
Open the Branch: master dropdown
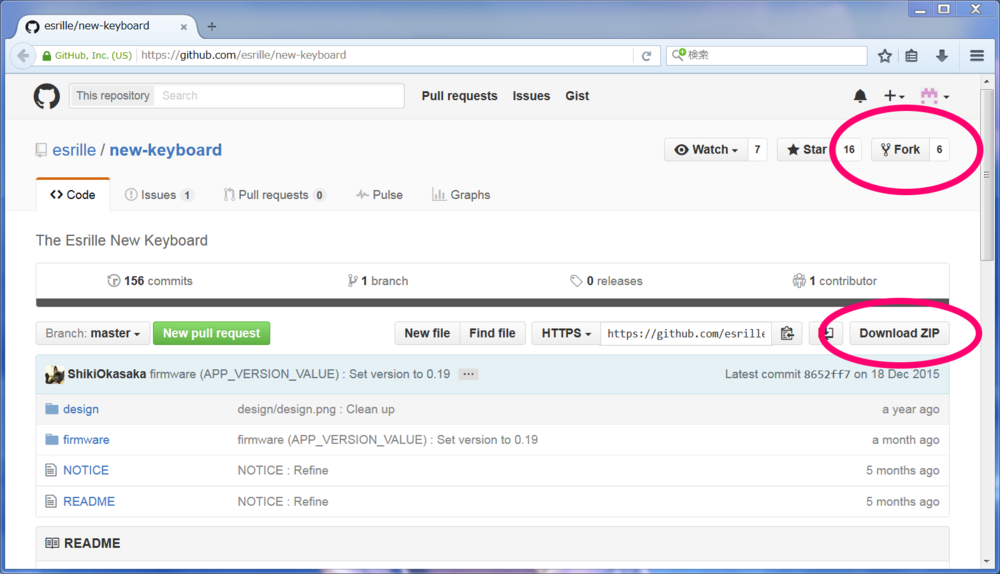93,333
